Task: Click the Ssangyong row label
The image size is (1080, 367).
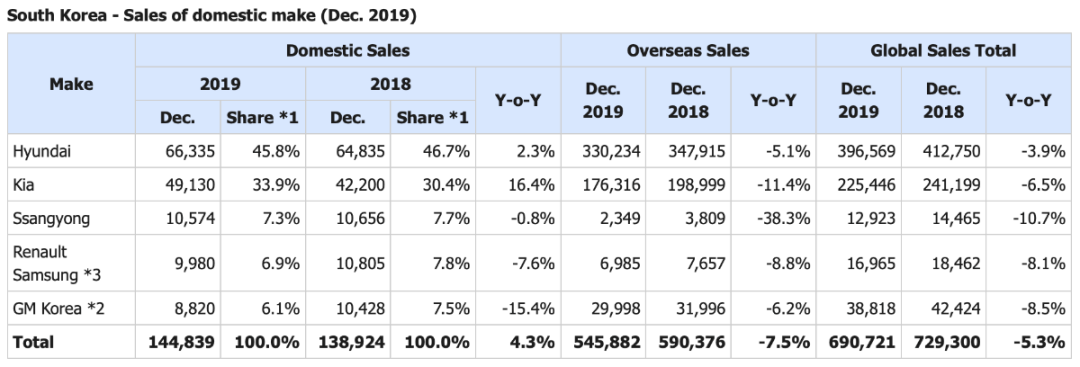Action: 72,218
